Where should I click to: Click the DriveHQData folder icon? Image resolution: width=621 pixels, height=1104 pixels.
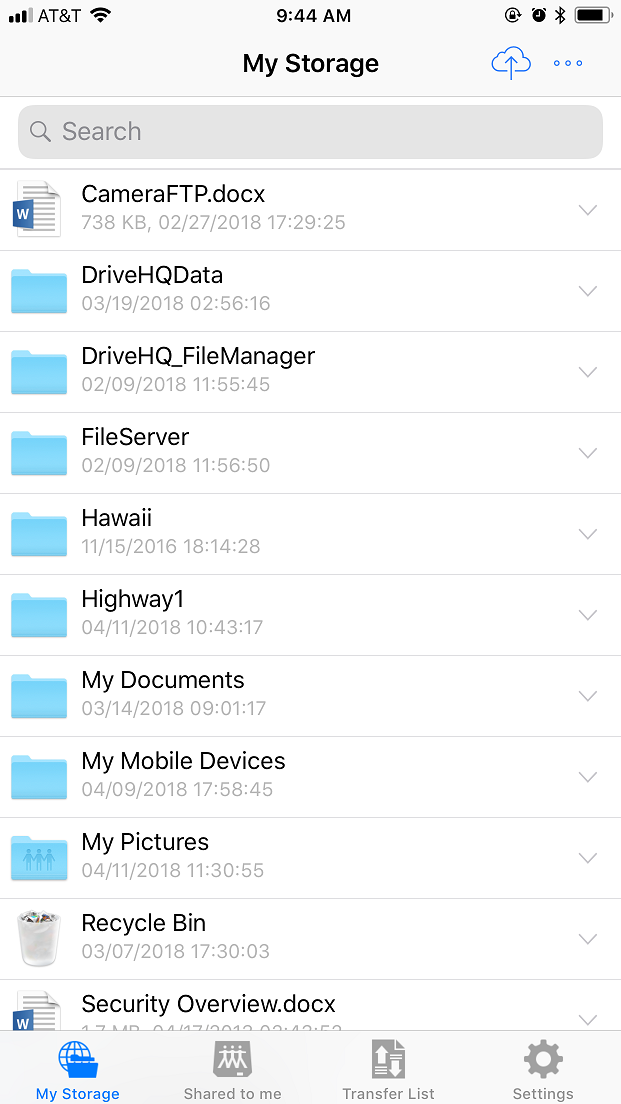[x=39, y=291]
